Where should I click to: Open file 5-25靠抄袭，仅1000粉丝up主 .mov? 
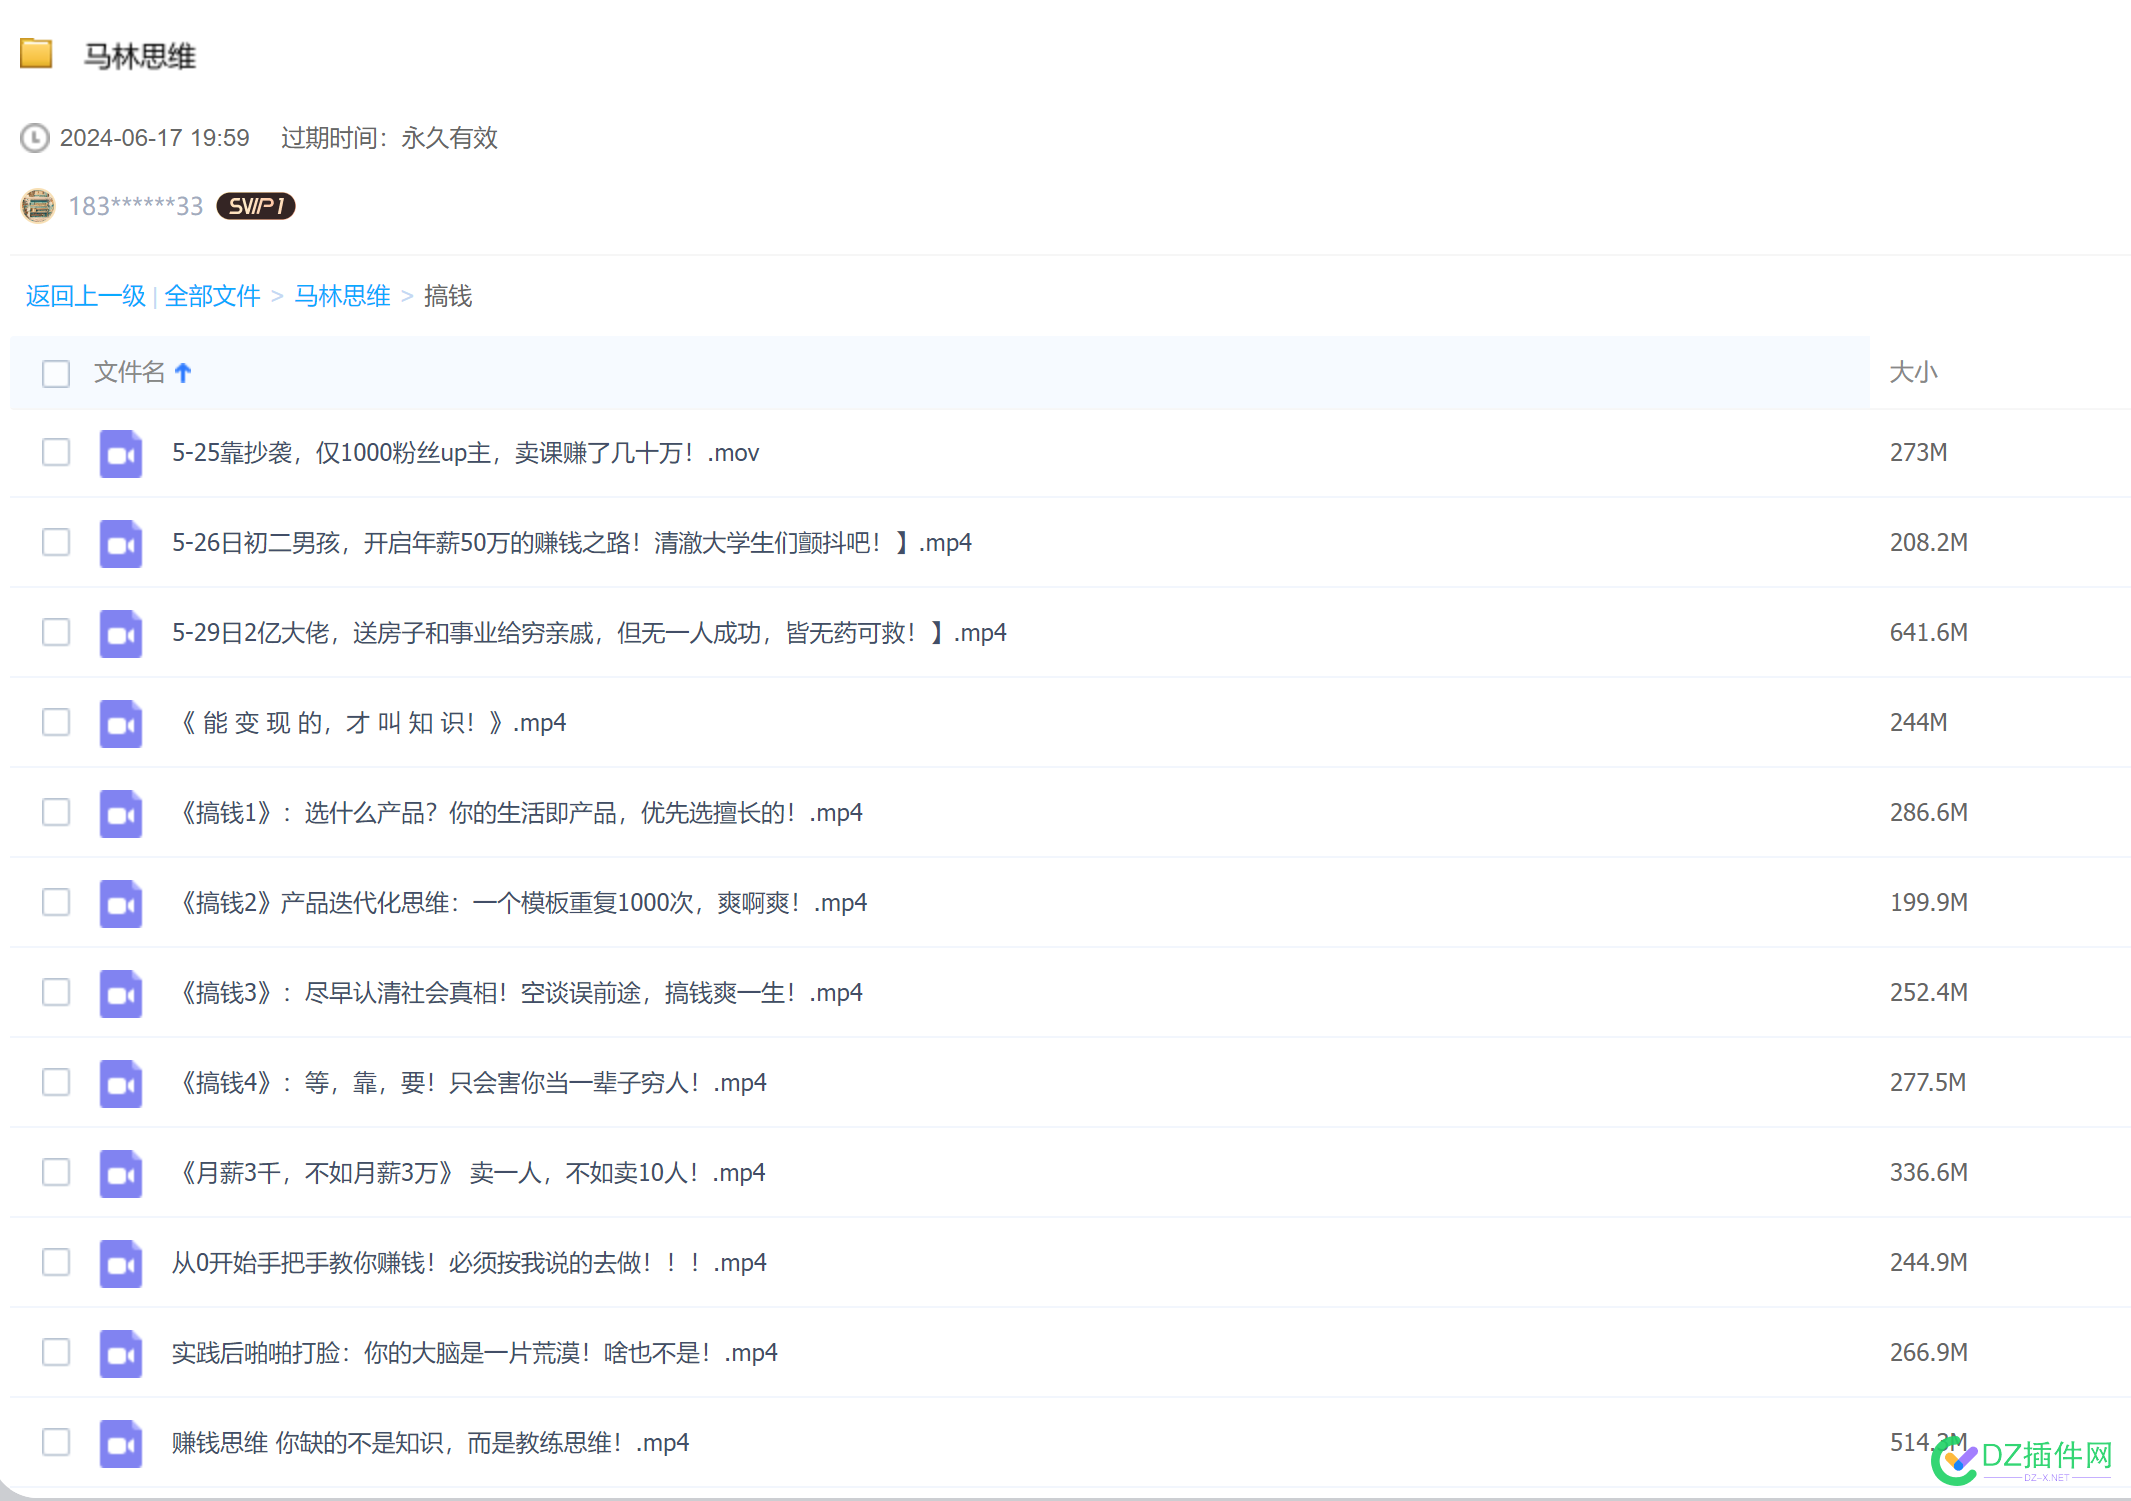click(465, 453)
